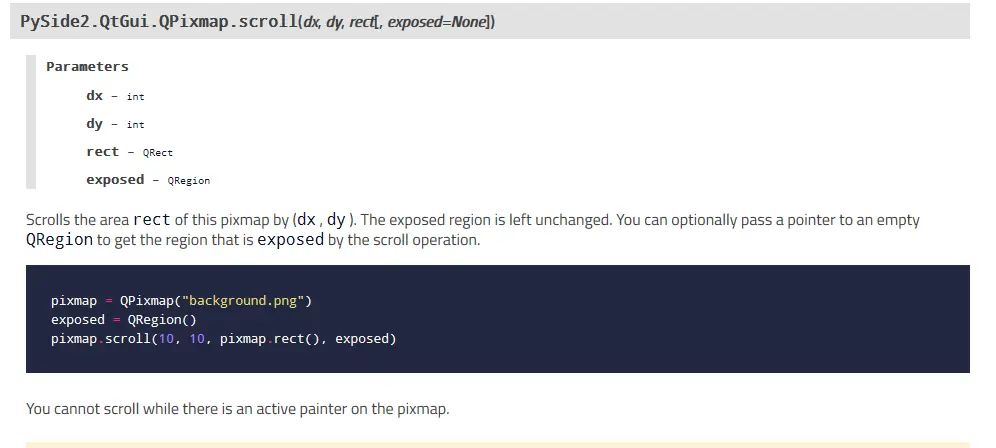Image resolution: width=996 pixels, height=448 pixels.
Task: Click the exposed parameter name in the list
Action: [x=115, y=180]
